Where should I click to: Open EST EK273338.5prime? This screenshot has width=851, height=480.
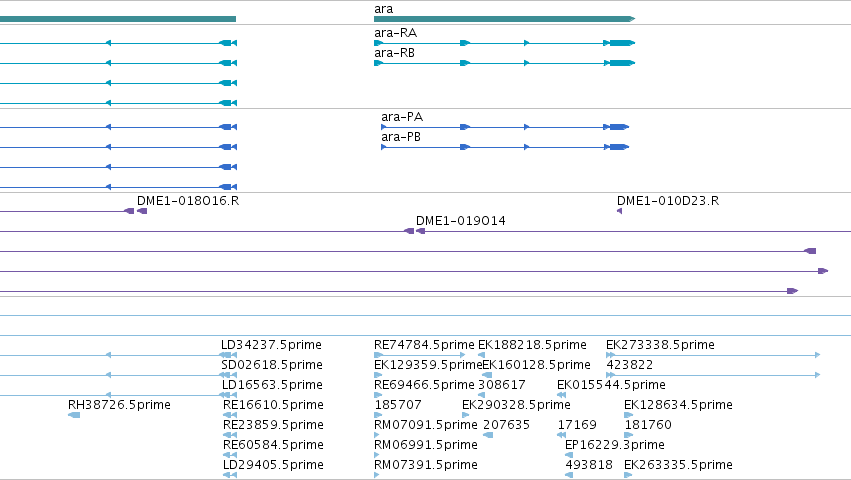click(x=661, y=345)
